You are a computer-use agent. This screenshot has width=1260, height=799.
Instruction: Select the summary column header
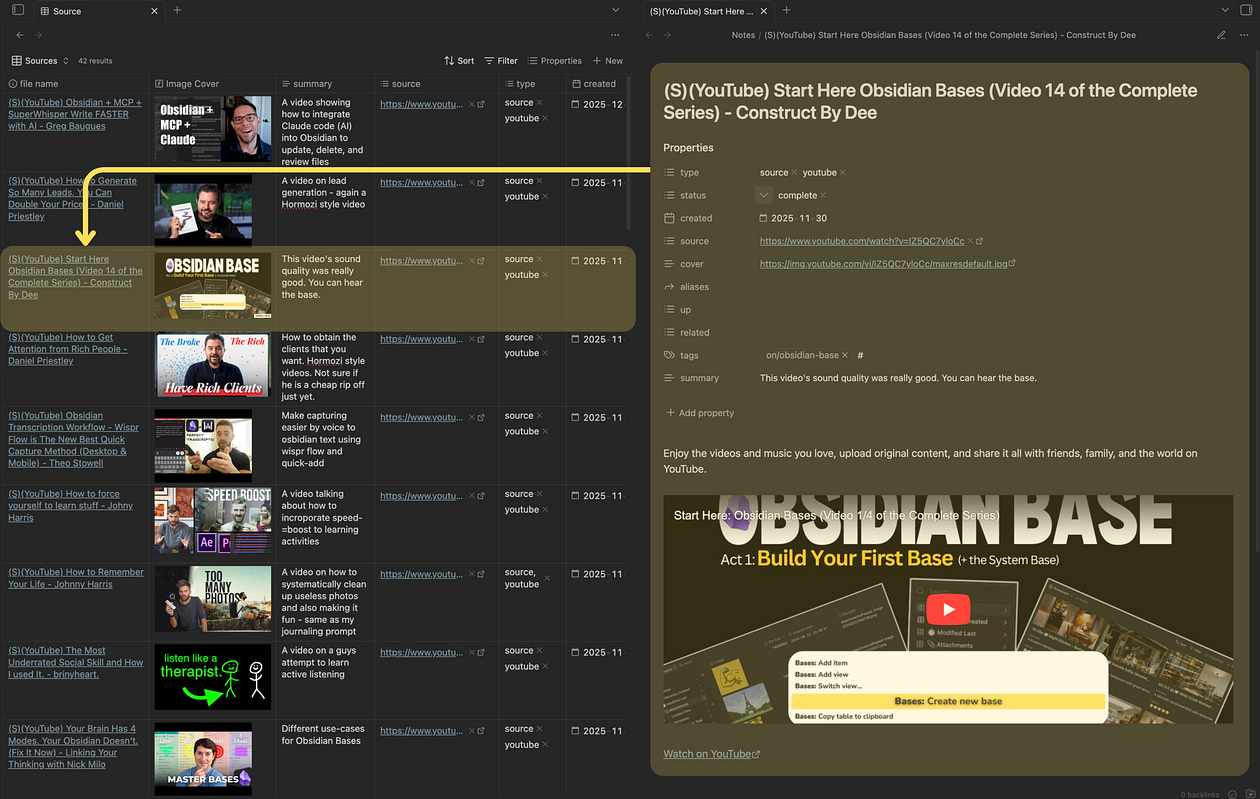(x=325, y=84)
